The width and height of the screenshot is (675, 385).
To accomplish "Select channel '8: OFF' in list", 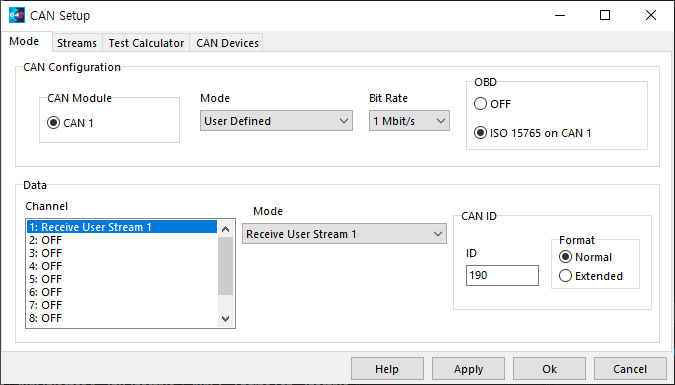I will tap(122, 318).
